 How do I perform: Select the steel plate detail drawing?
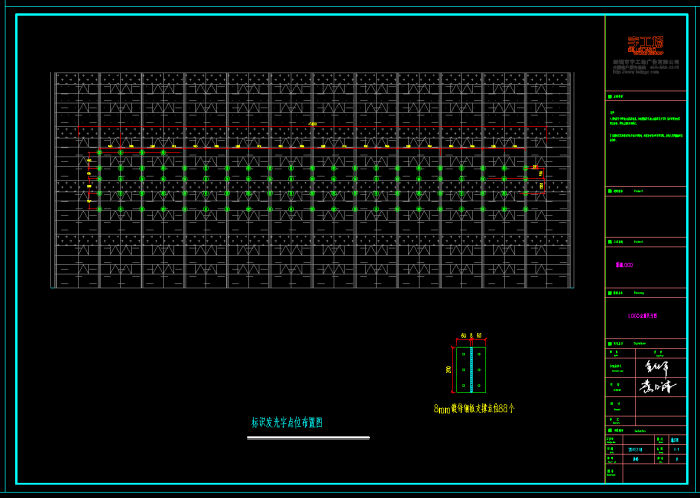pyautogui.click(x=471, y=369)
